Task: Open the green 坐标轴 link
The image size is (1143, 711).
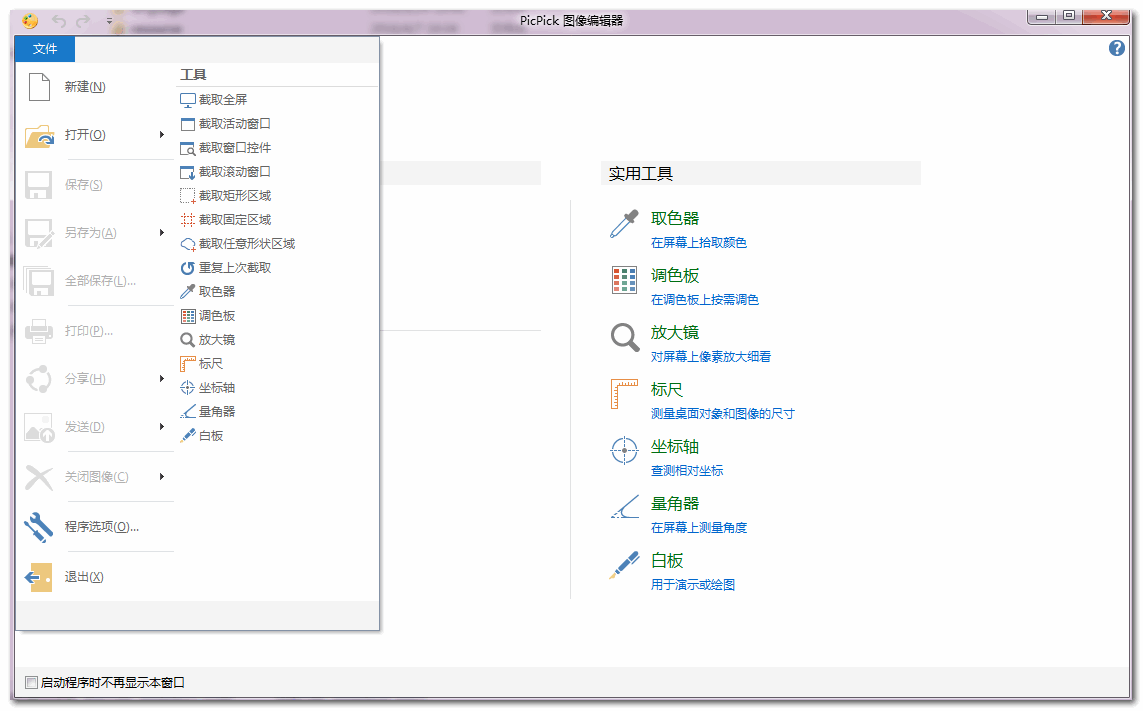Action: [675, 446]
